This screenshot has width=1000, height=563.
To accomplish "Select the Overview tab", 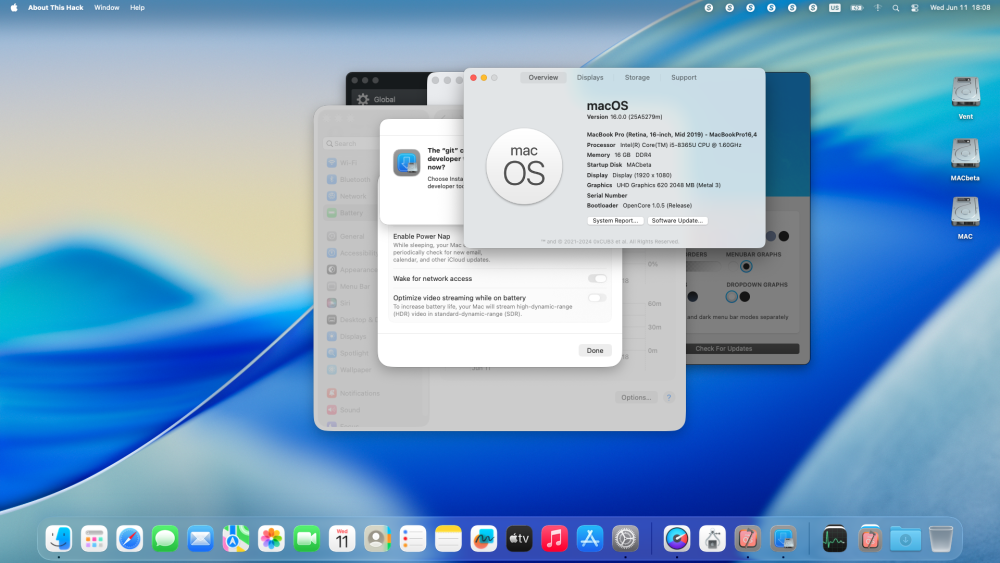I will click(x=543, y=77).
